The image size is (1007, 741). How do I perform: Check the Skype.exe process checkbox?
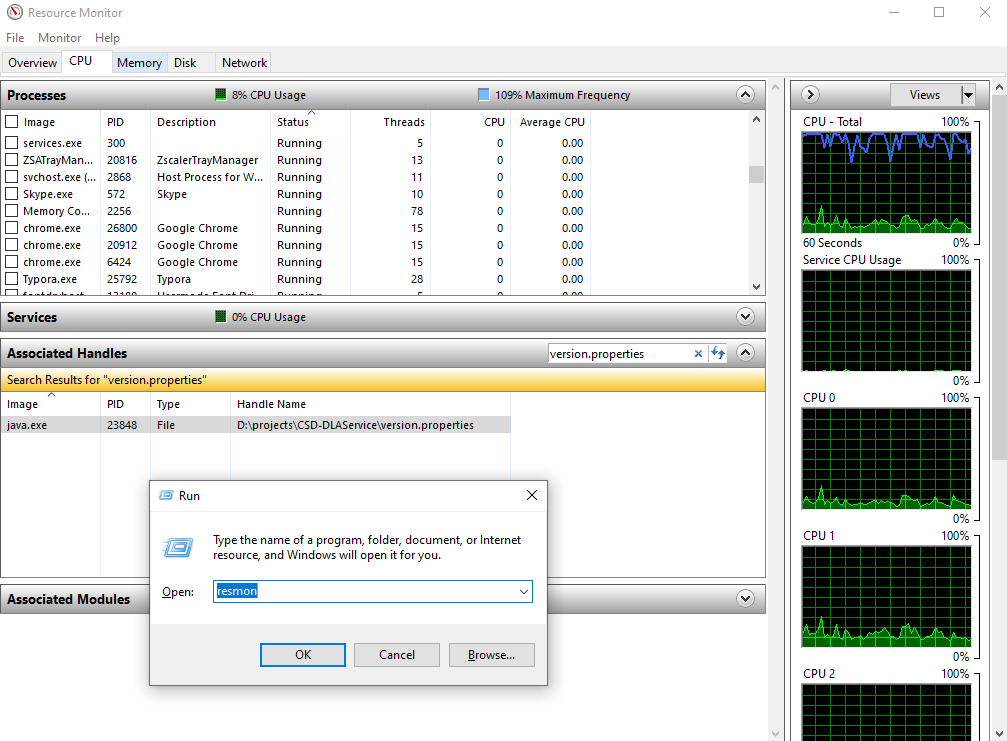[x=12, y=193]
